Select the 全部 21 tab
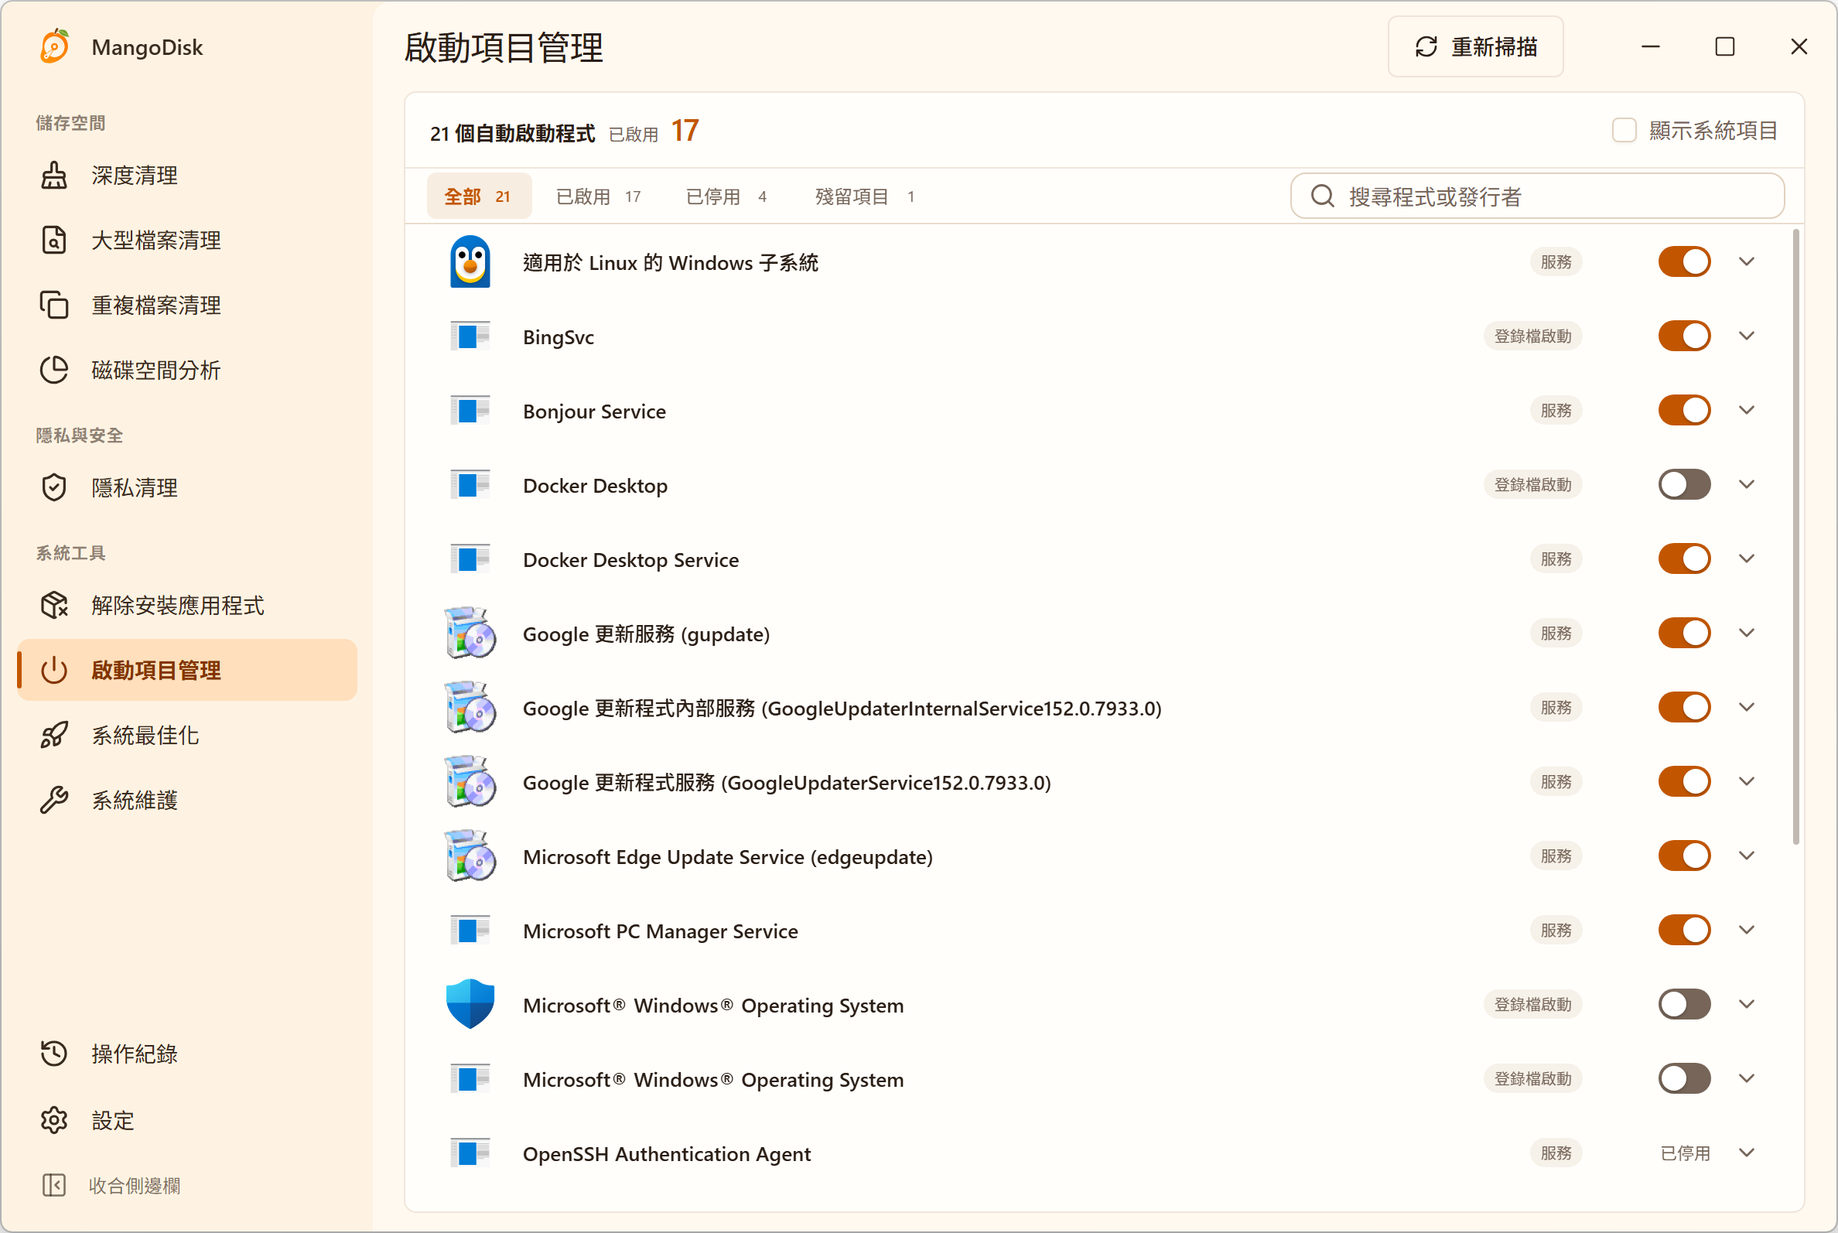 click(x=478, y=196)
